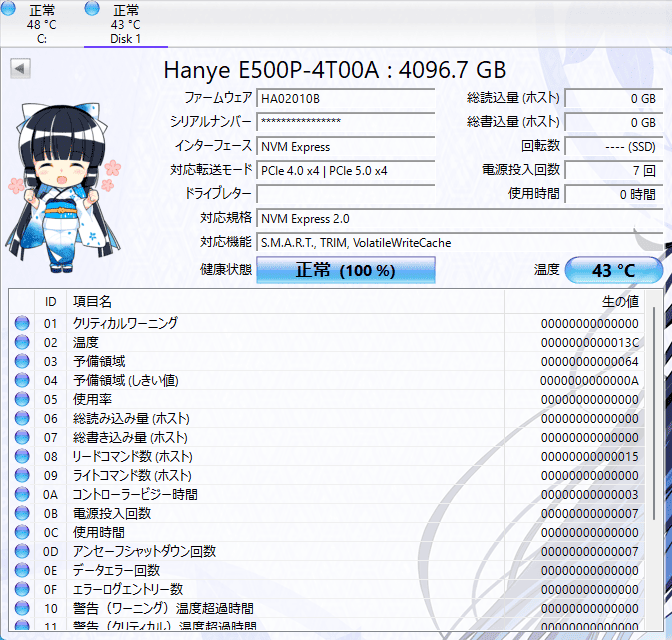The height and width of the screenshot is (640, 672).
Task: Click the 対応転送モード PCIe 4.0 x4 field
Action: coord(345,170)
